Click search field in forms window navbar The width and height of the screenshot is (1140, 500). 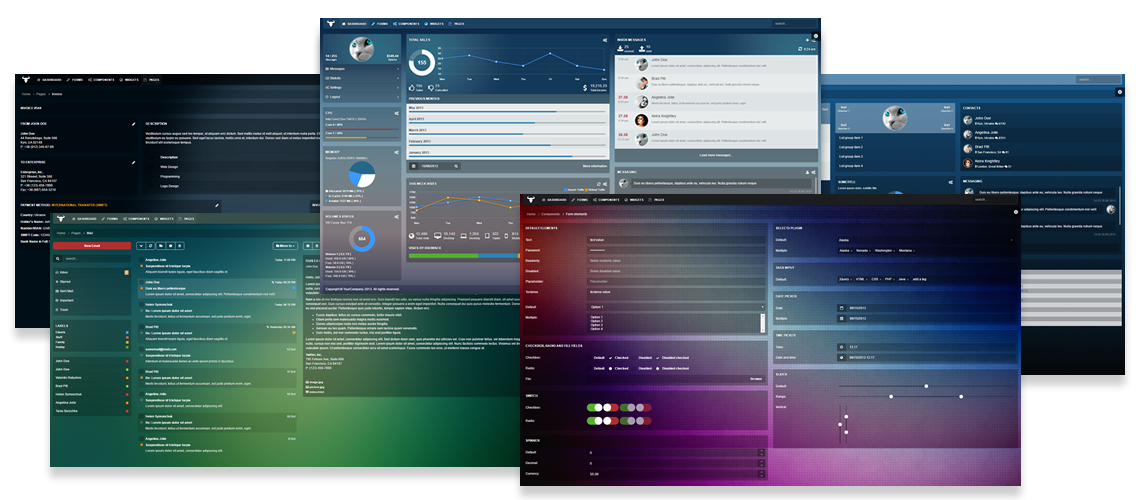pos(997,199)
